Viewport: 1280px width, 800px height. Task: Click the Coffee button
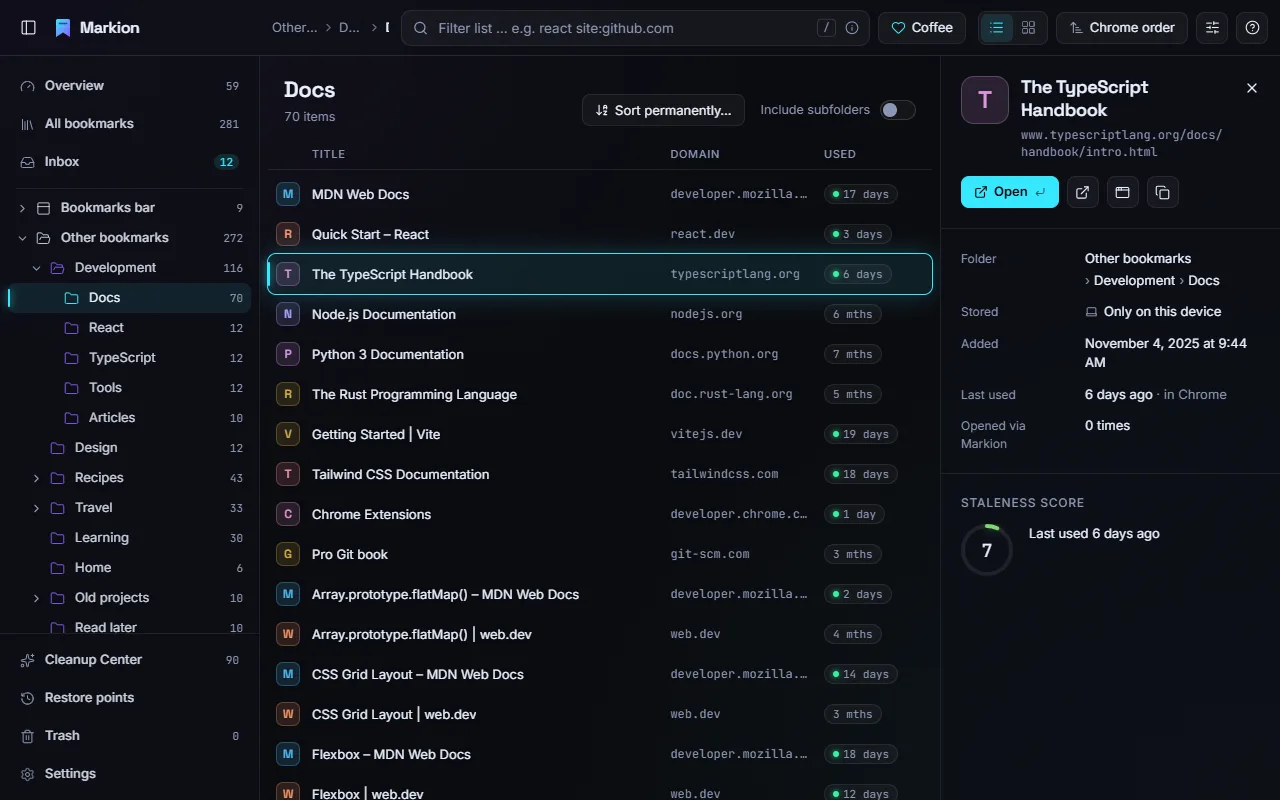(922, 28)
